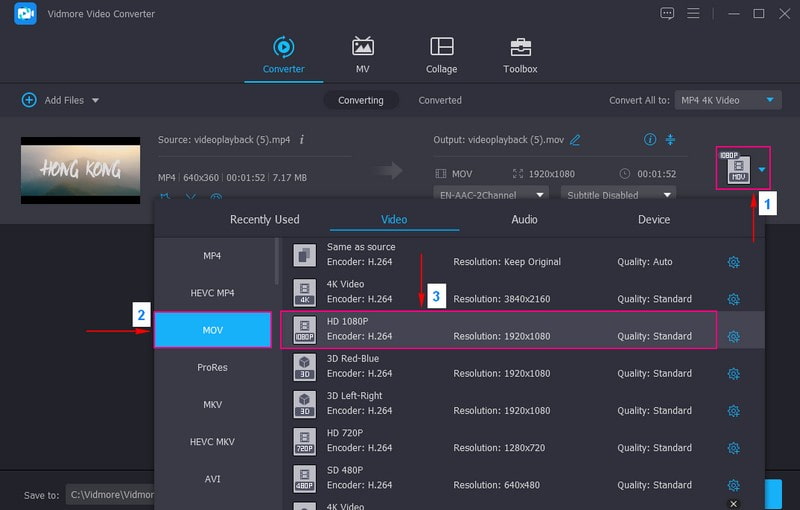
Task: Open custom settings for 4K Video preset
Action: click(x=733, y=299)
